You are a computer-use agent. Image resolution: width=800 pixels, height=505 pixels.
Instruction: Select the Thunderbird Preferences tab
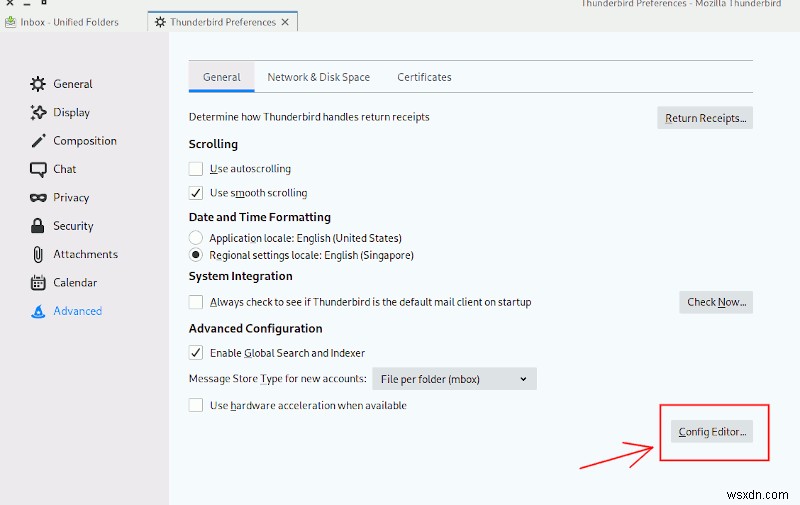(222, 22)
